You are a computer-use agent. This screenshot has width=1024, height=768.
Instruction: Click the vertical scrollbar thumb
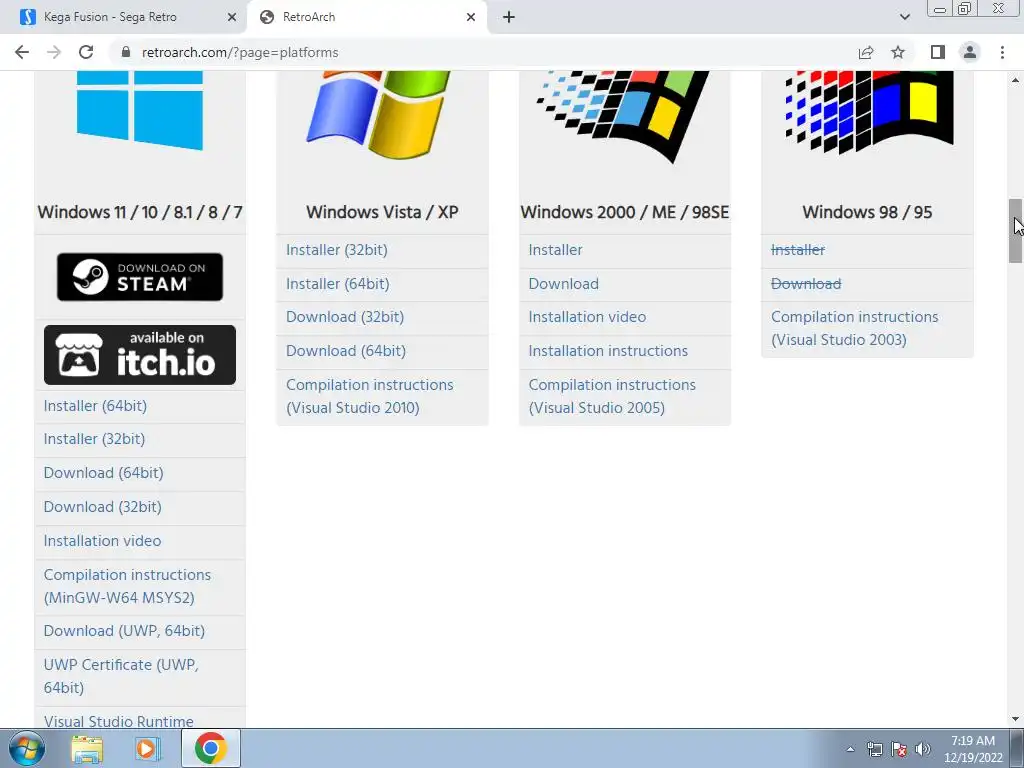pos(1015,231)
